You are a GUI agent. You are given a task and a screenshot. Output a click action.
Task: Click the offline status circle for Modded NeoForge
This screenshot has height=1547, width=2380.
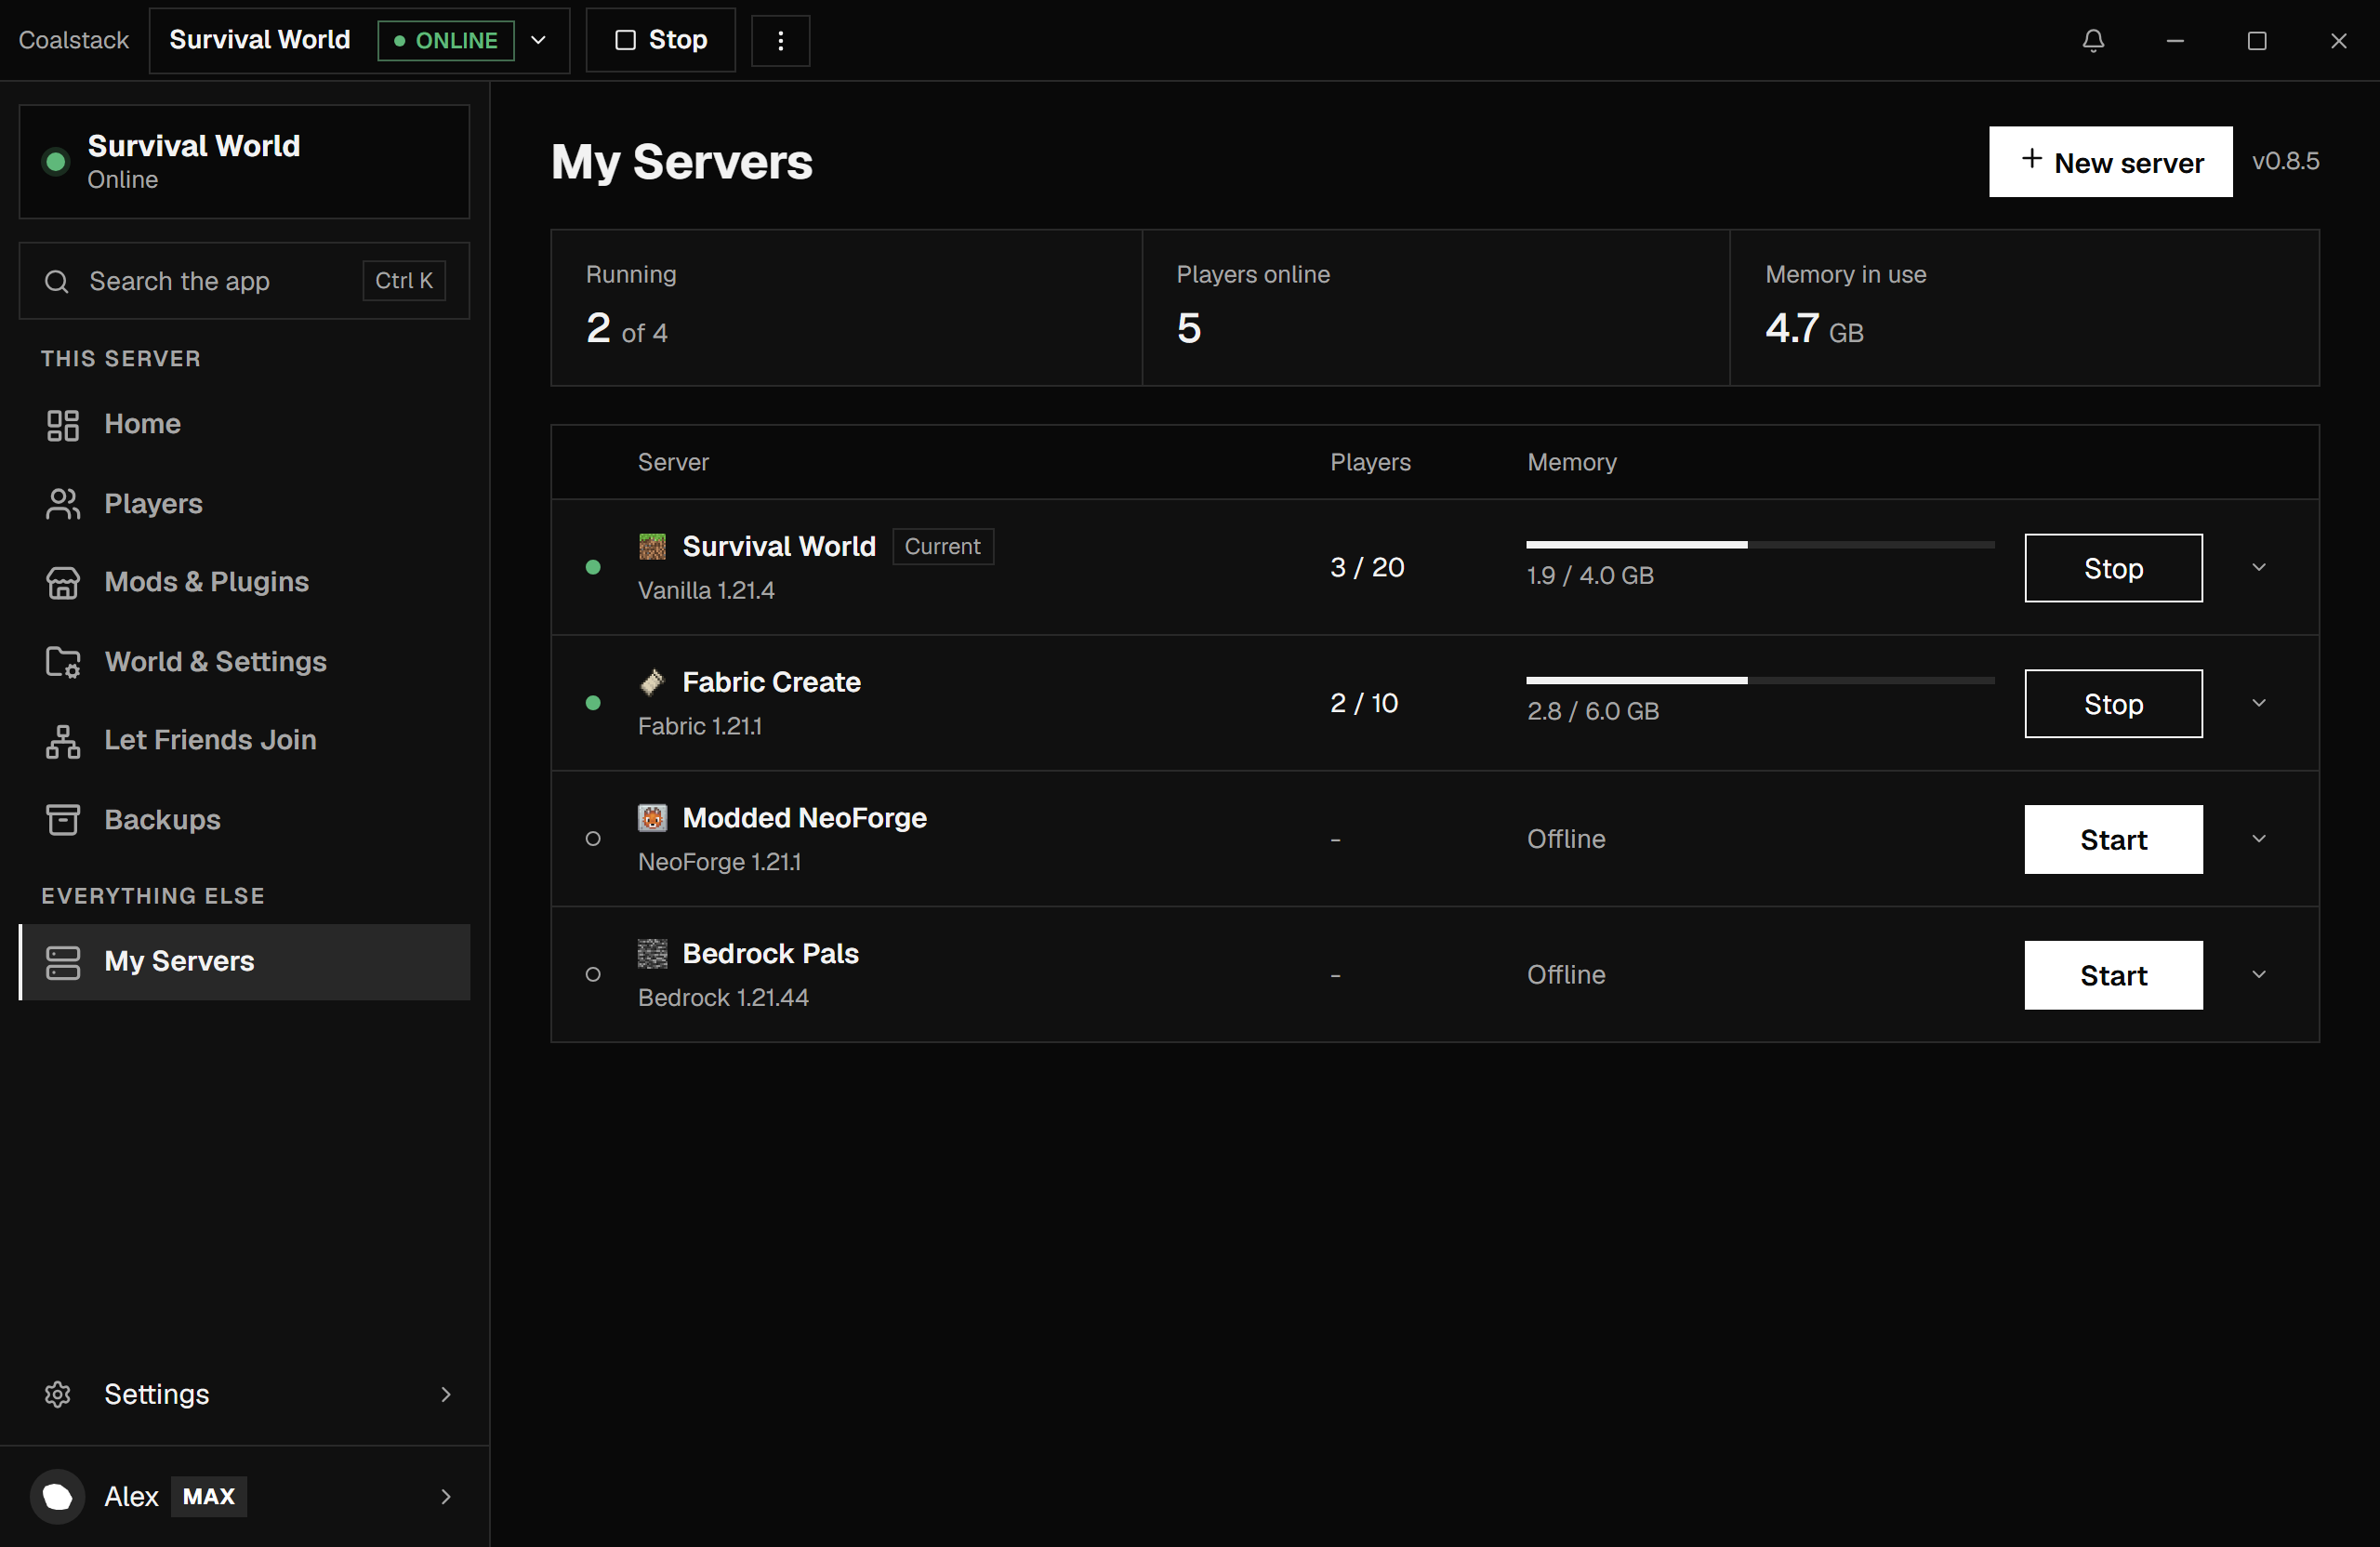[593, 839]
